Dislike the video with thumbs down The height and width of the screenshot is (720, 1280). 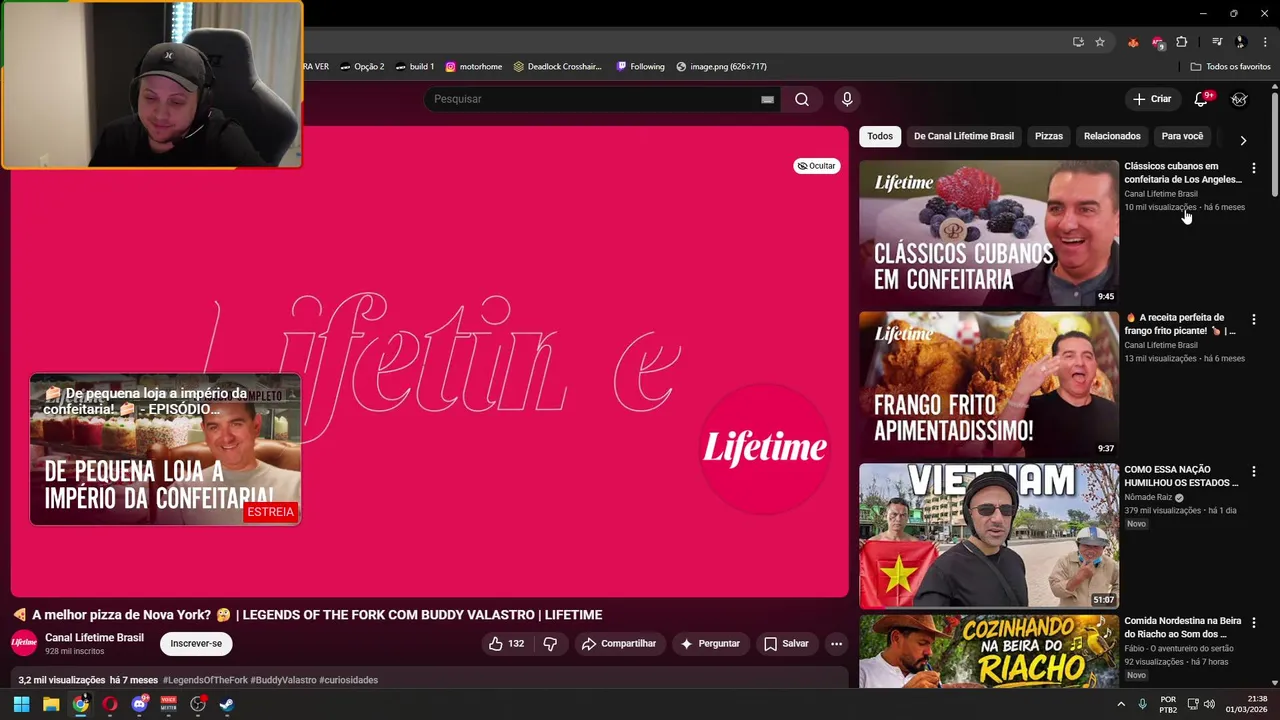click(550, 644)
